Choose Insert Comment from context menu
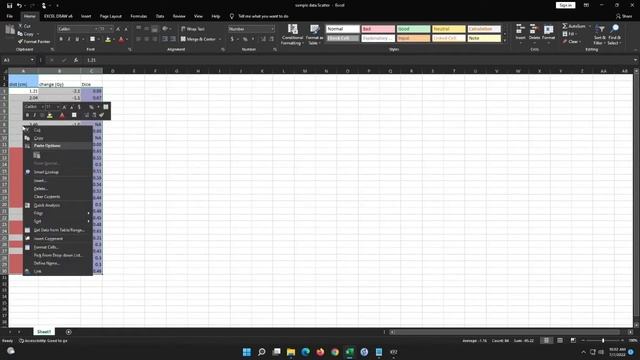The height and width of the screenshot is (360, 640). [x=57, y=238]
